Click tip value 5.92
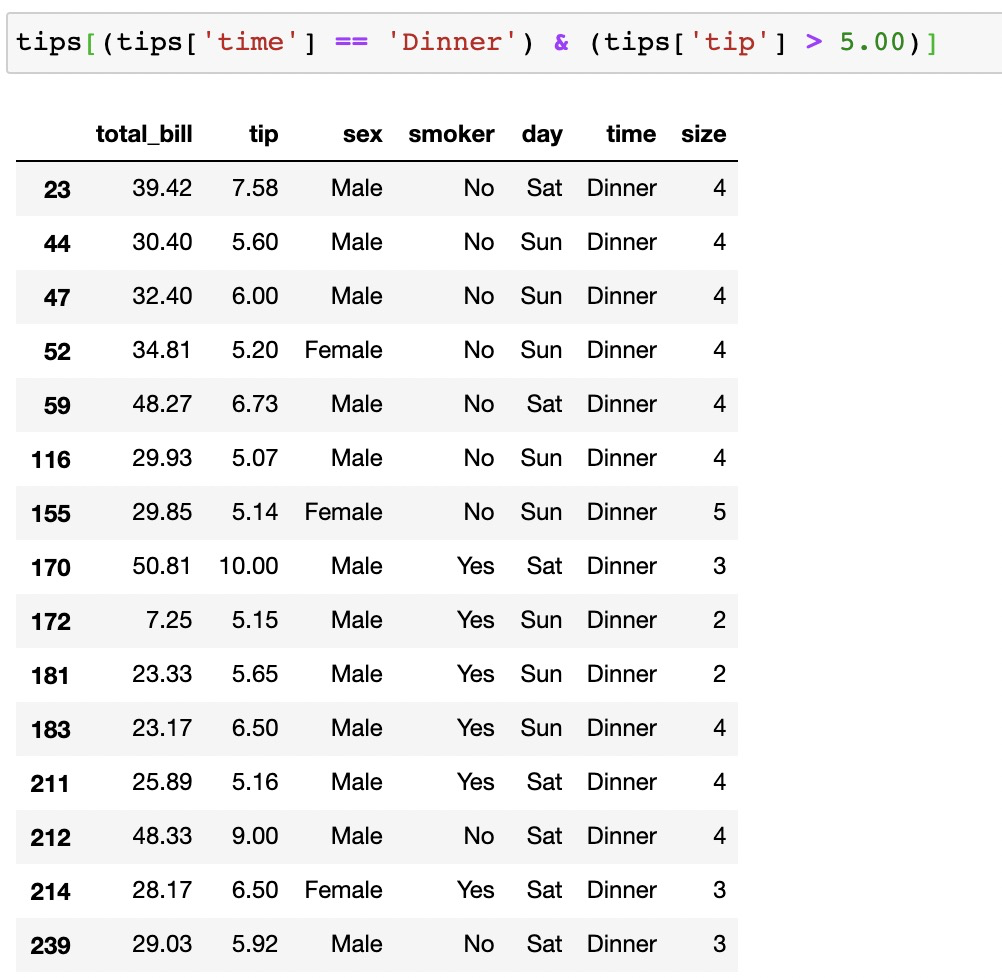Screen dimensions: 1002x980 (254, 944)
